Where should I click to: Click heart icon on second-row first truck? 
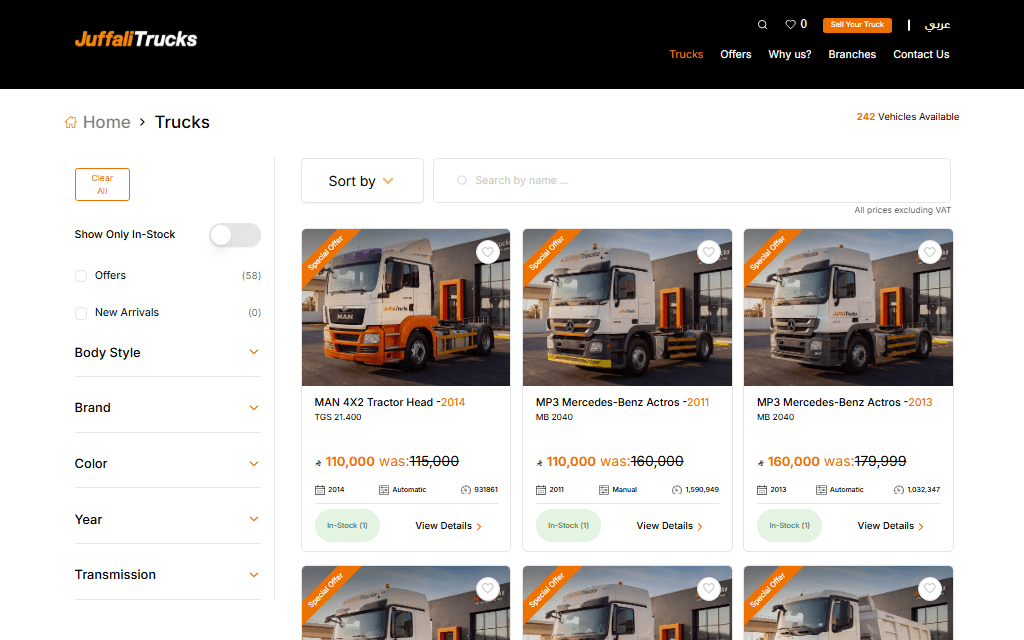point(488,588)
